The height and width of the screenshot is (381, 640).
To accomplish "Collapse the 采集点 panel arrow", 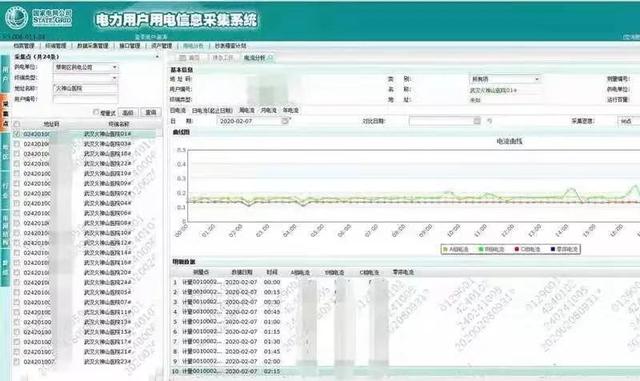I will click(157, 57).
